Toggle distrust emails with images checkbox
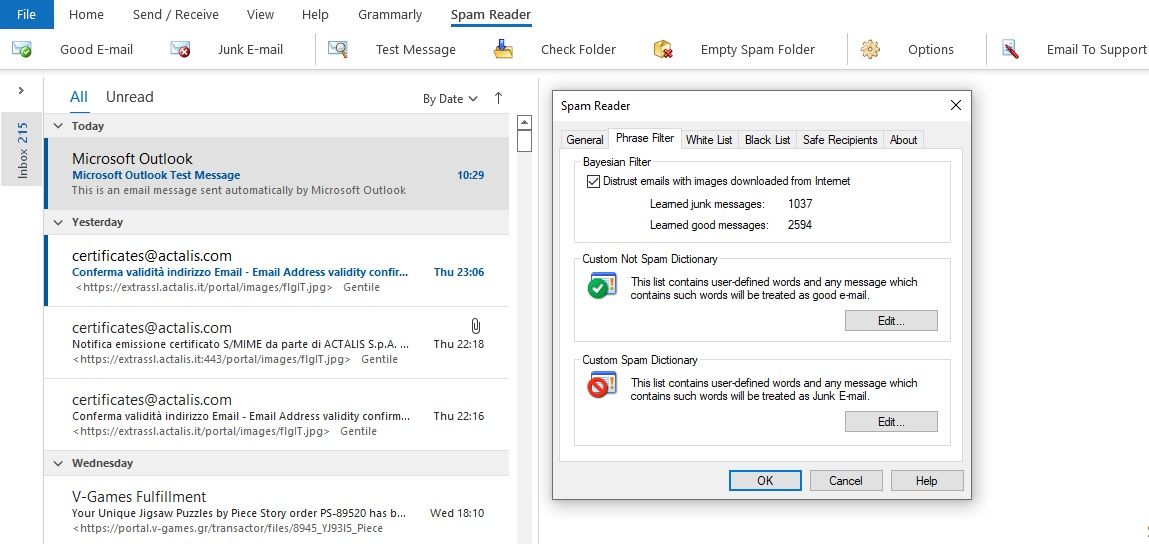The width and height of the screenshot is (1149, 544). 593,181
